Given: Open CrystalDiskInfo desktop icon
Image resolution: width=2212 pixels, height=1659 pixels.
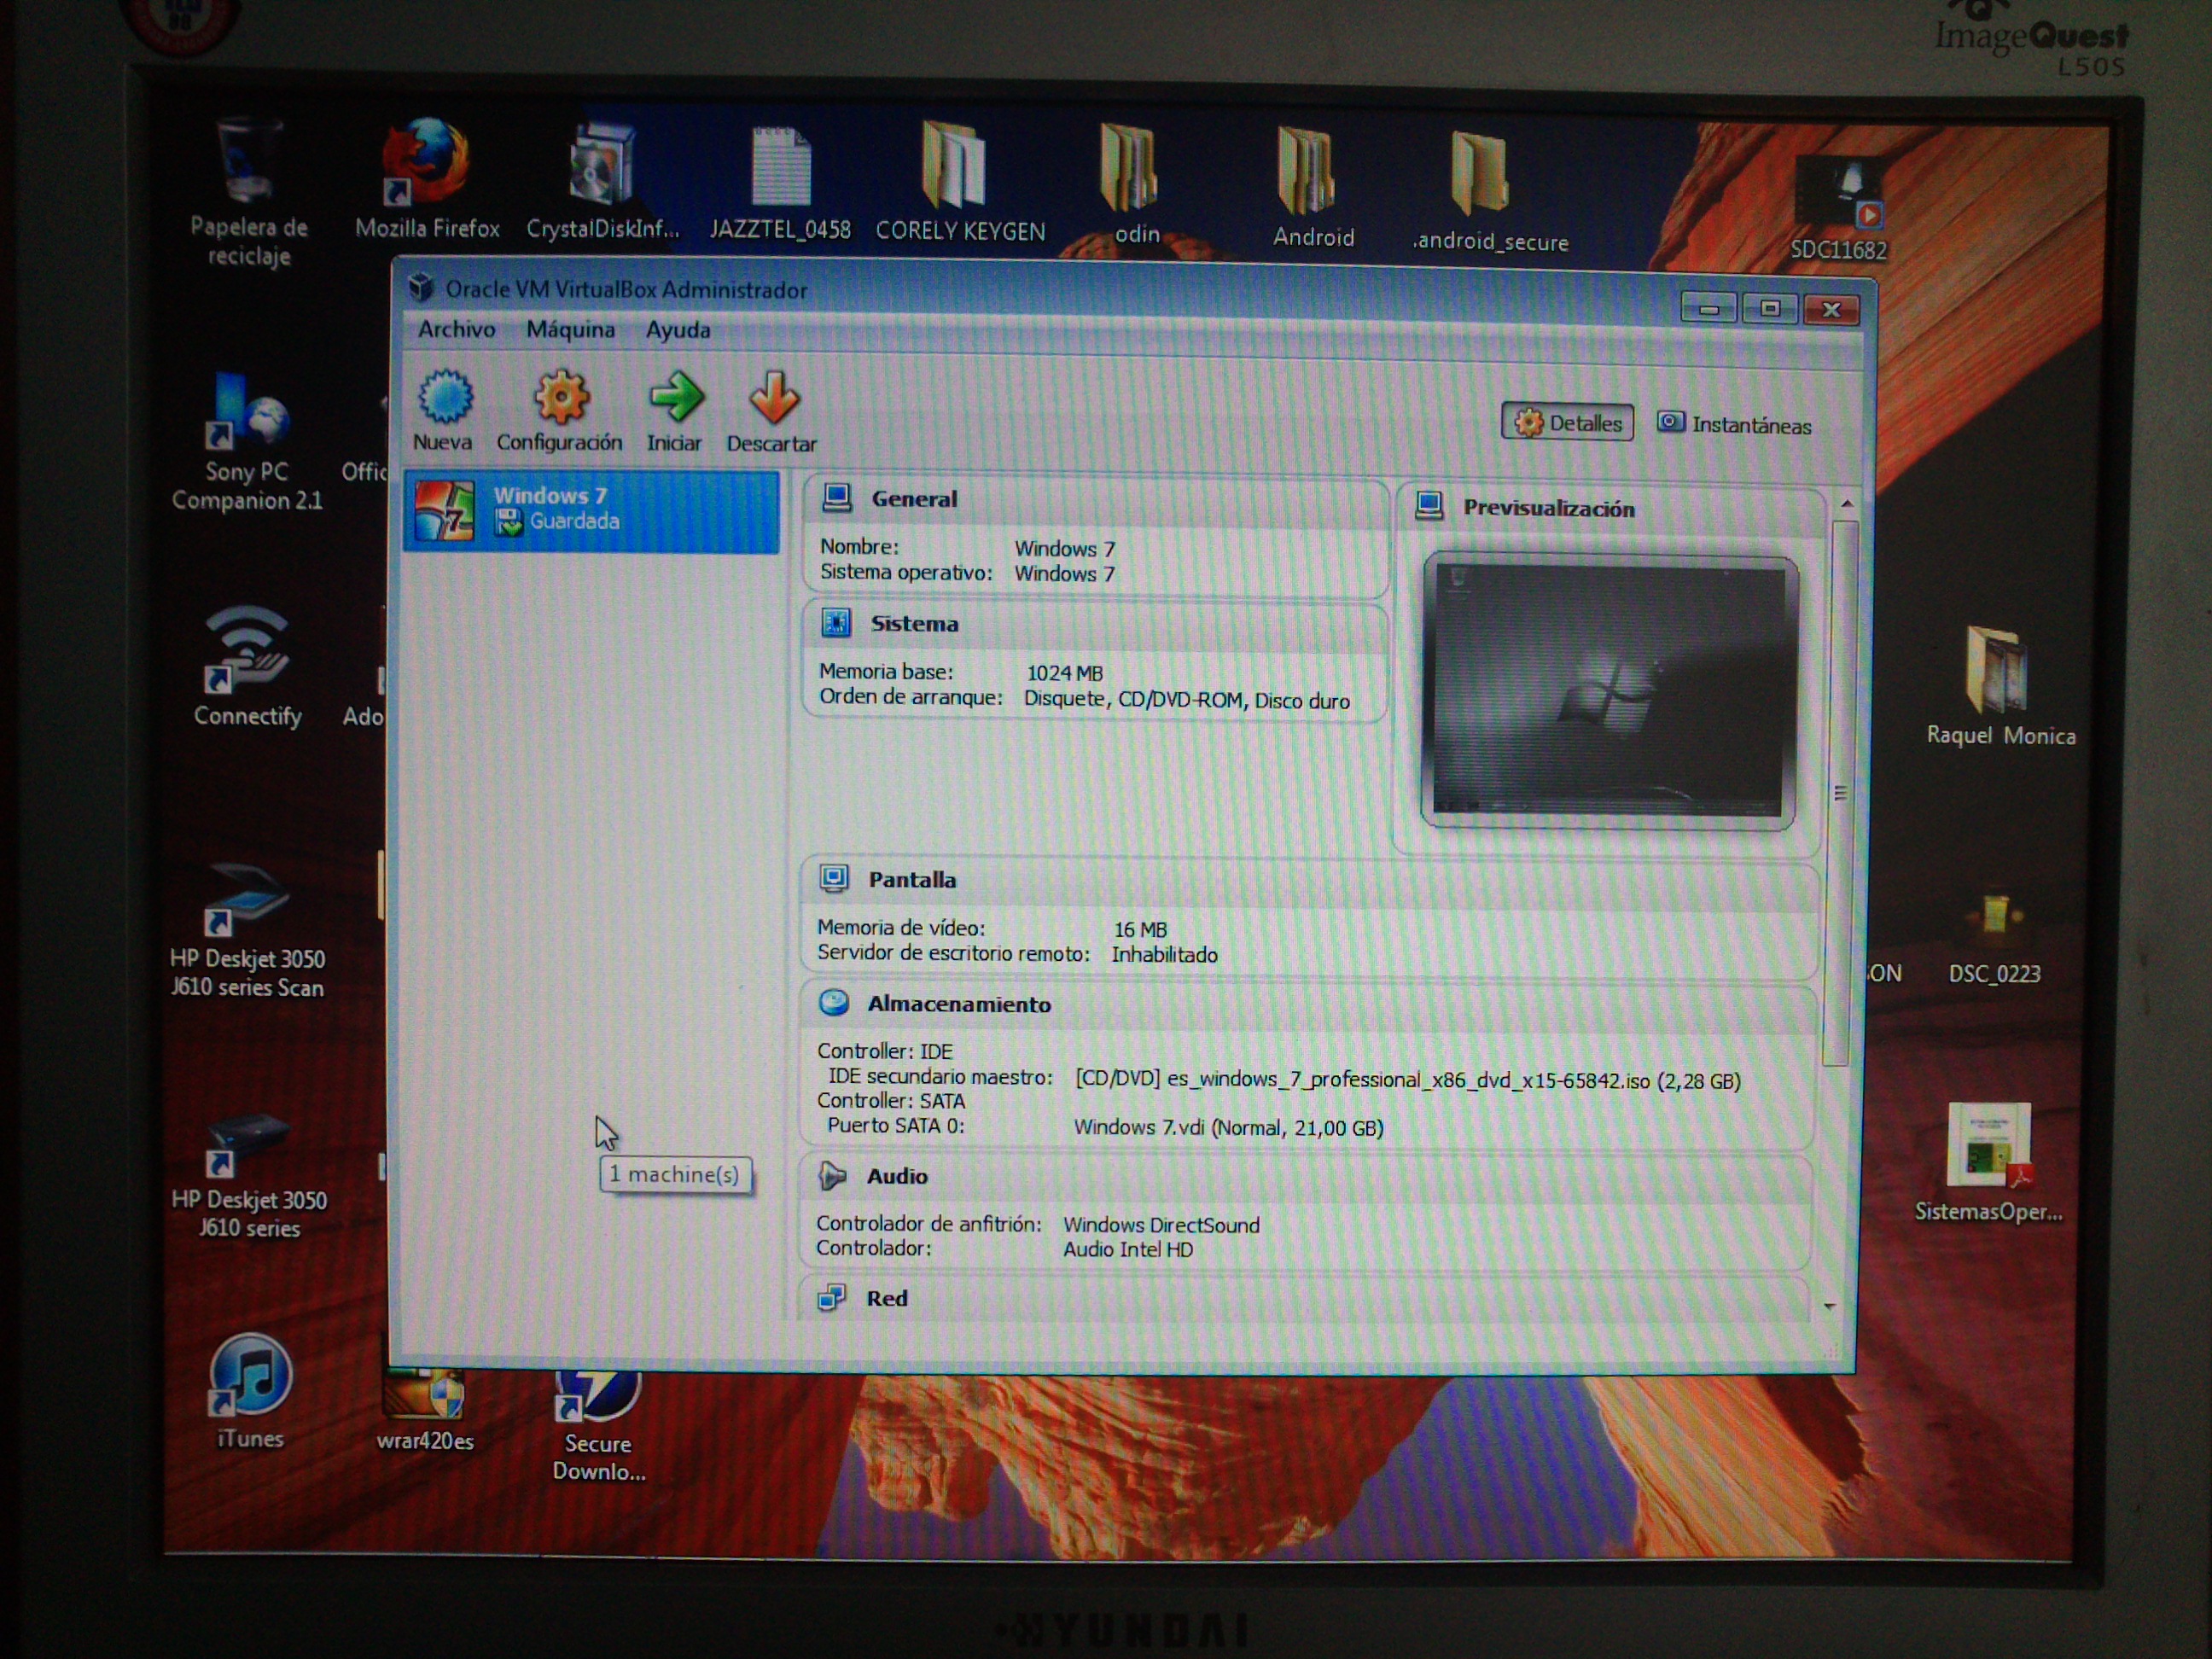Looking at the screenshot, I should [601, 165].
